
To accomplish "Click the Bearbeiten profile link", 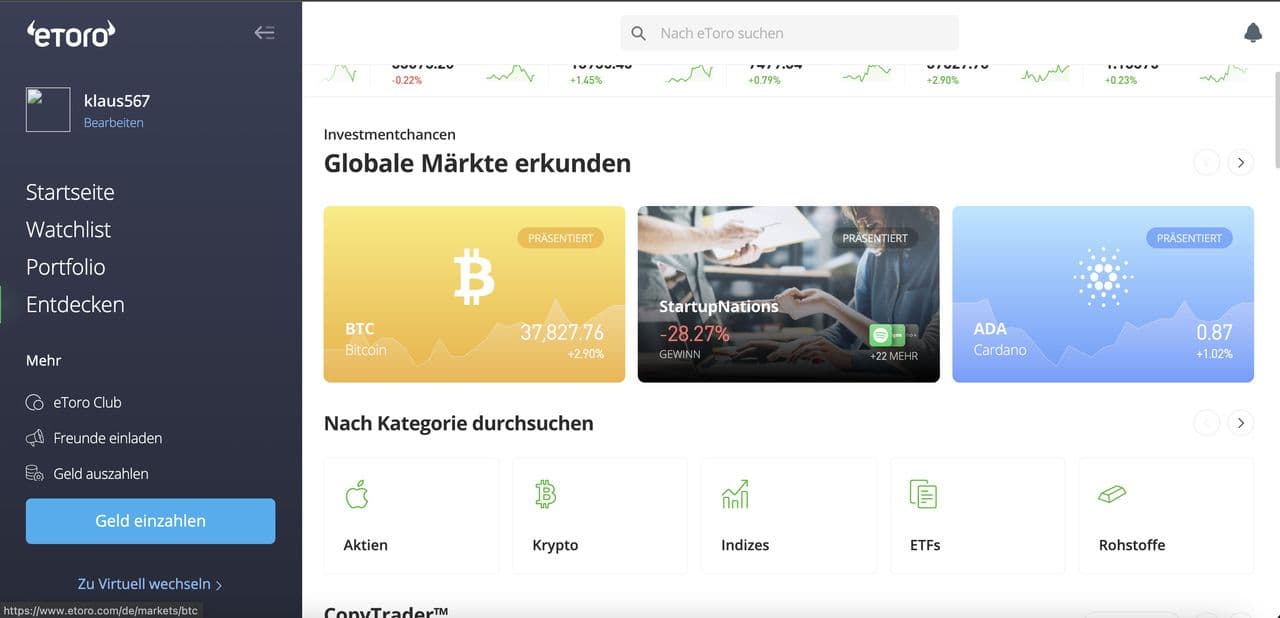I will pyautogui.click(x=113, y=123).
